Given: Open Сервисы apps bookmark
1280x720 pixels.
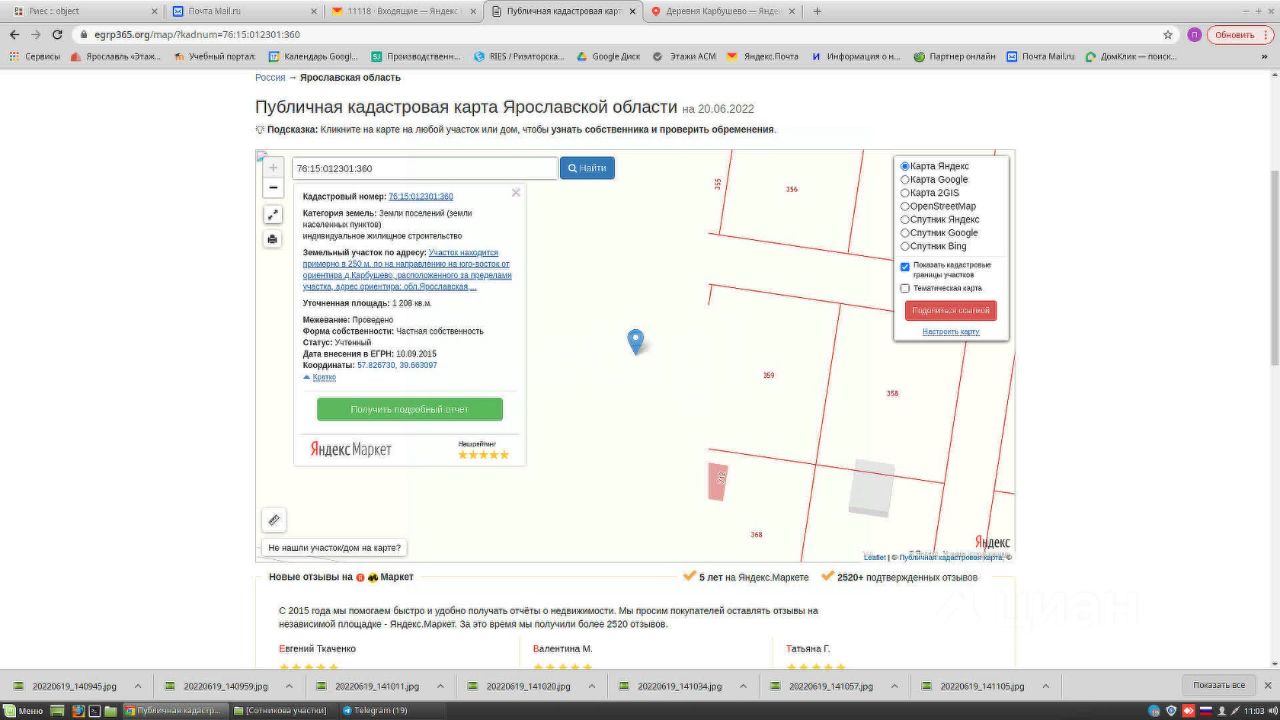Looking at the screenshot, I should (35, 56).
